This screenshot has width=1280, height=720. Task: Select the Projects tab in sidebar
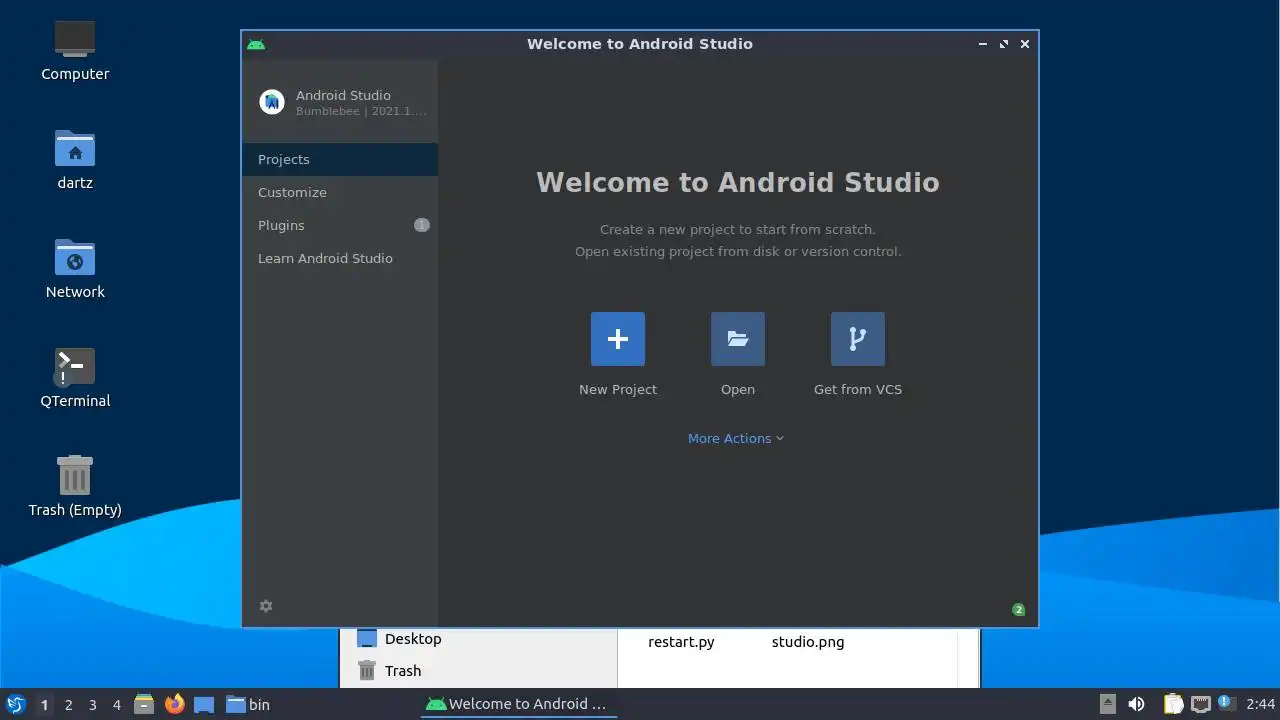(340, 159)
